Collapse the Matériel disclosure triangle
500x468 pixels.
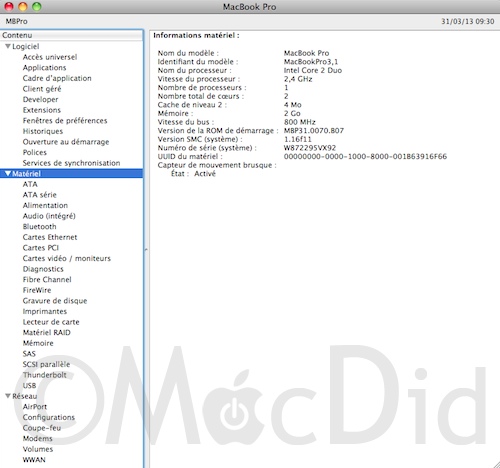pyautogui.click(x=8, y=173)
